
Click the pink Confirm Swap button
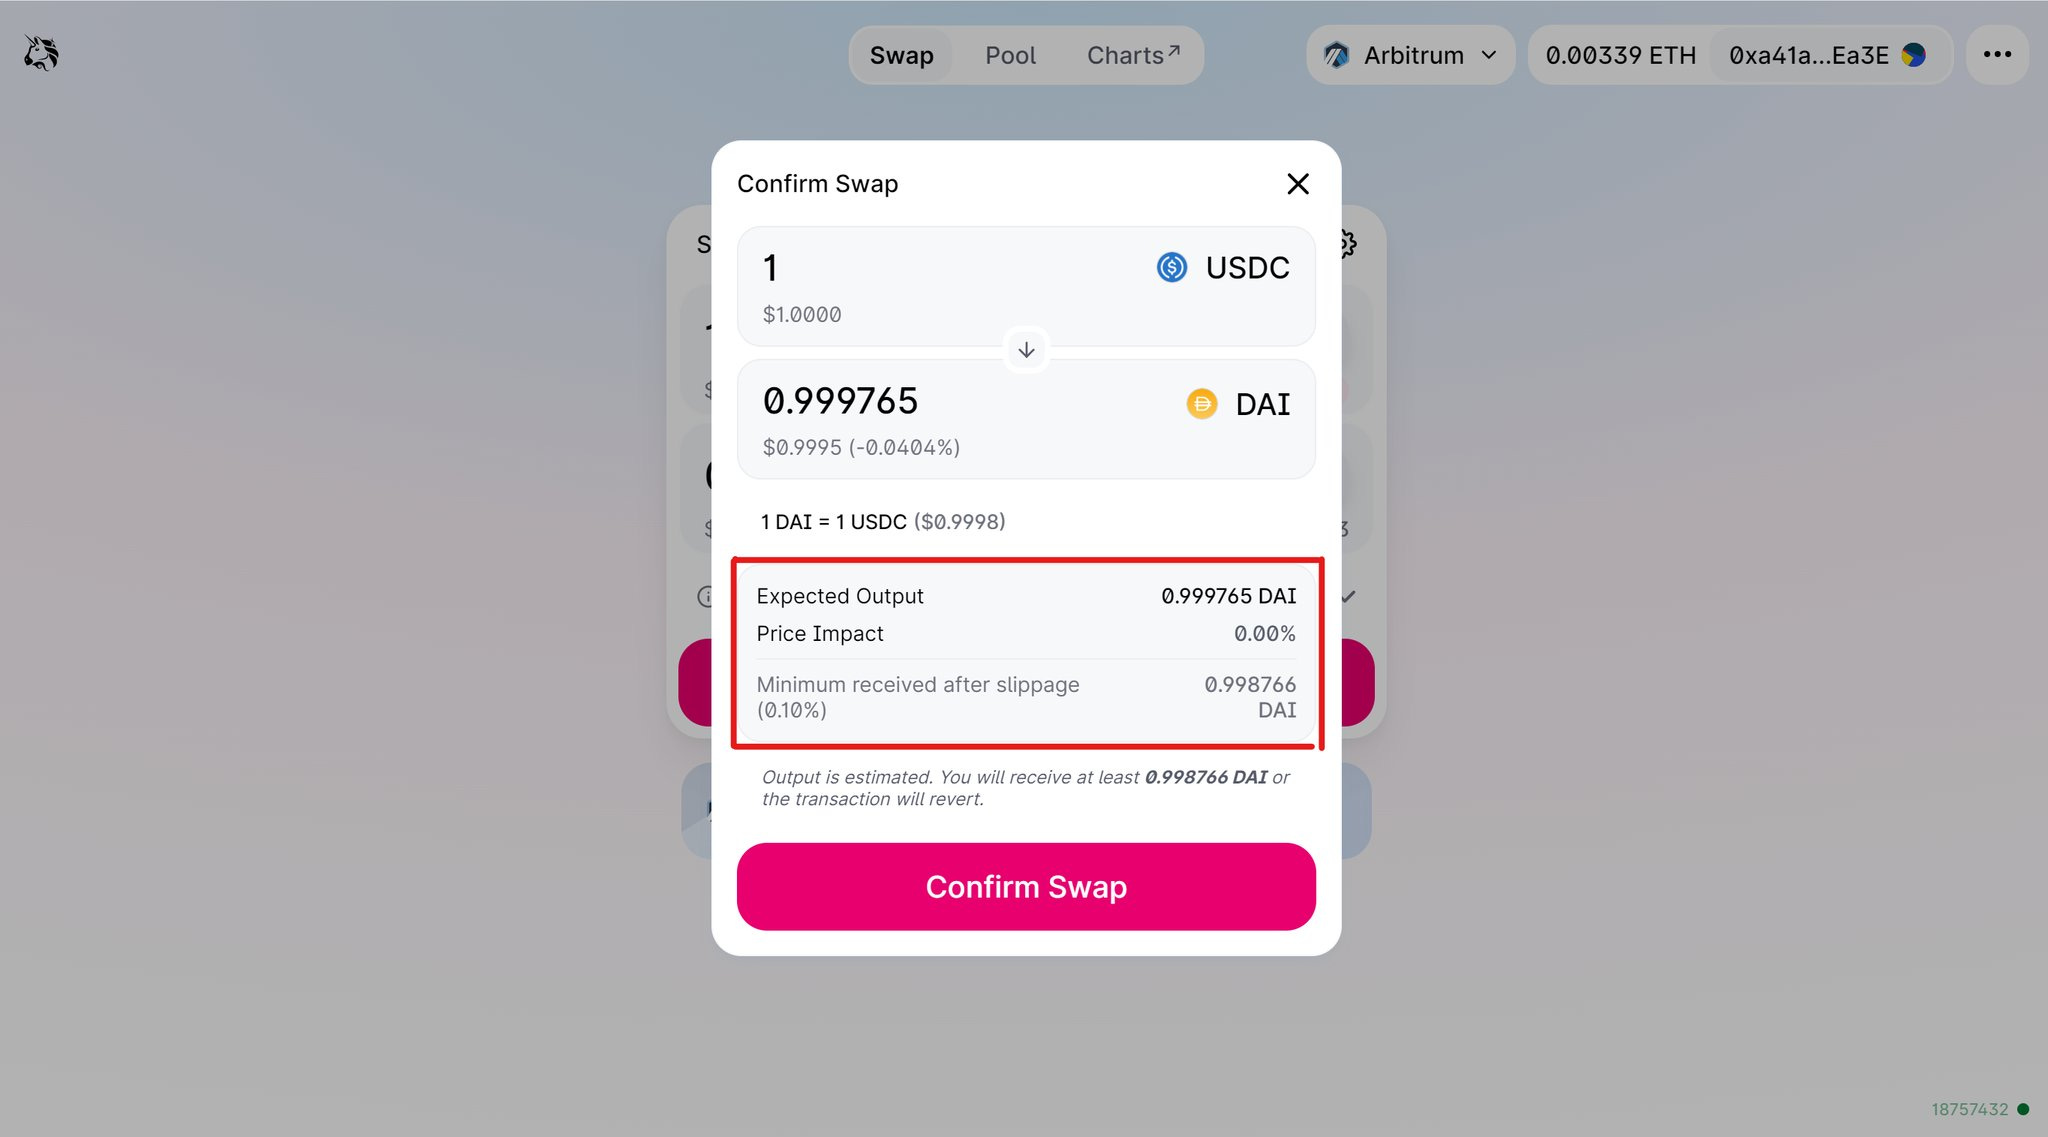pos(1026,887)
